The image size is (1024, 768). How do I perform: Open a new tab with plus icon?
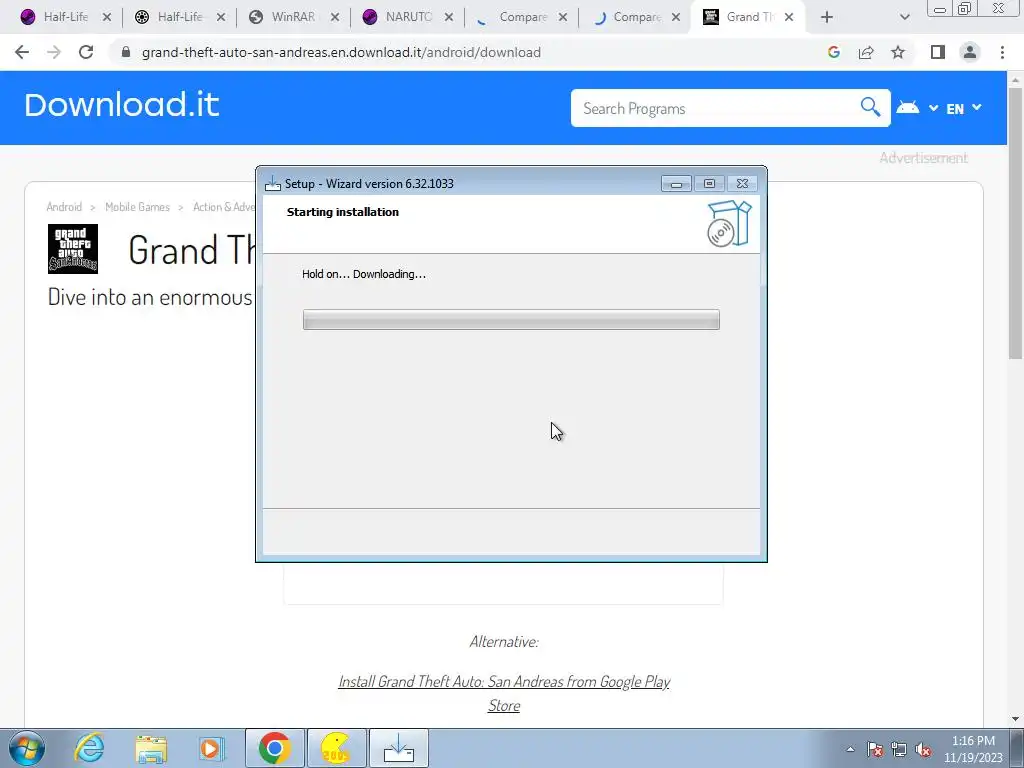[x=827, y=18]
